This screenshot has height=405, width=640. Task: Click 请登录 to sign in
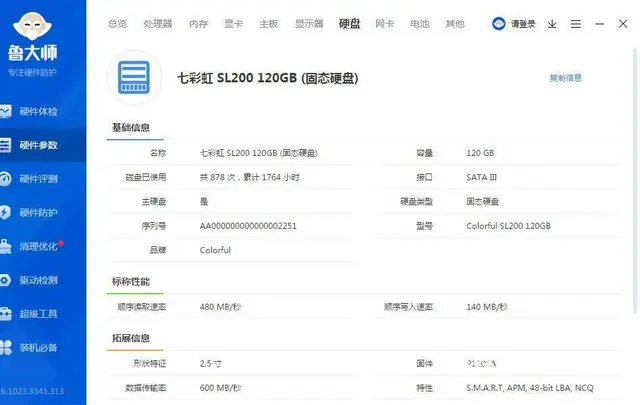515,23
